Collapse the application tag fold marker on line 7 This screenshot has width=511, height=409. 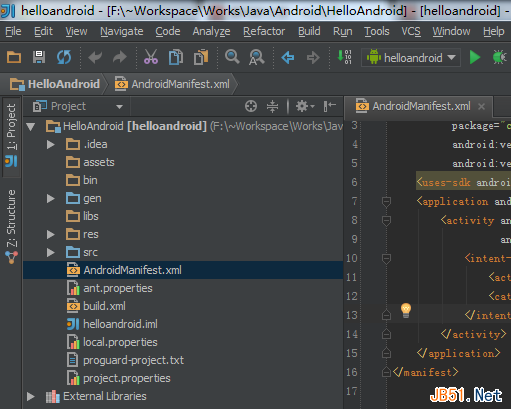coord(386,202)
